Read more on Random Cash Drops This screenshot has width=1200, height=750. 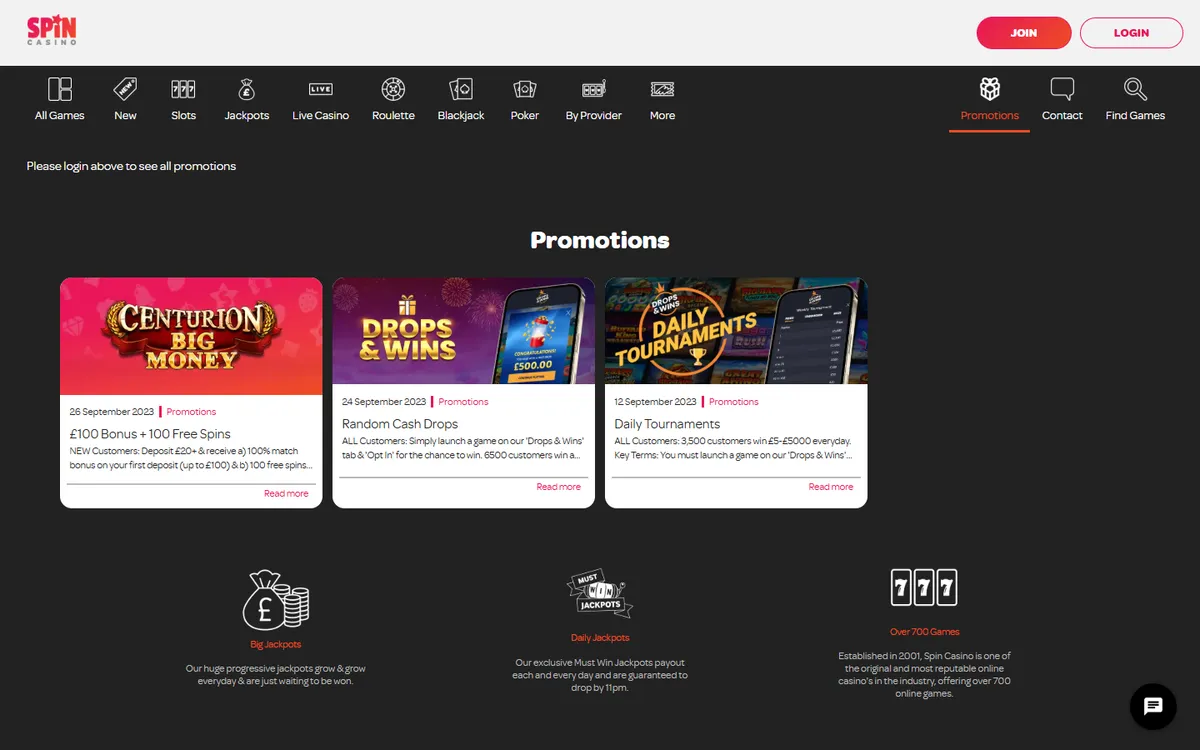click(558, 487)
